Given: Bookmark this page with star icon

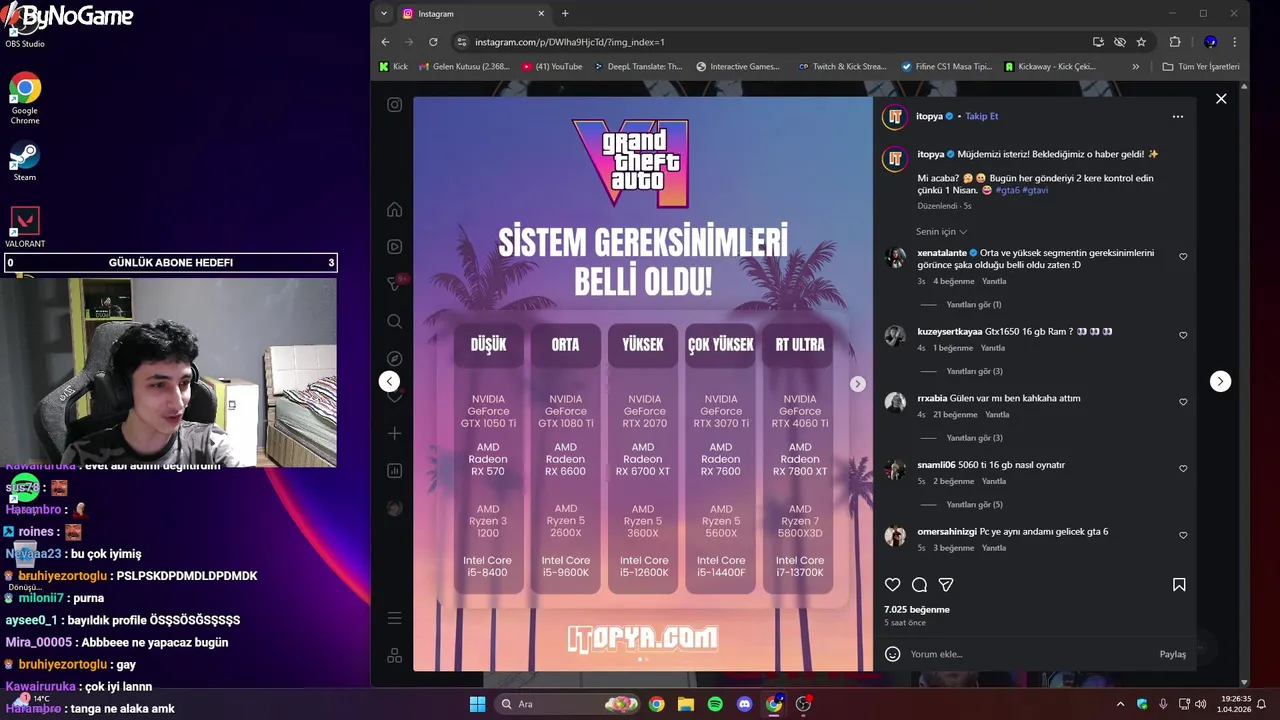Looking at the screenshot, I should coord(1141,42).
